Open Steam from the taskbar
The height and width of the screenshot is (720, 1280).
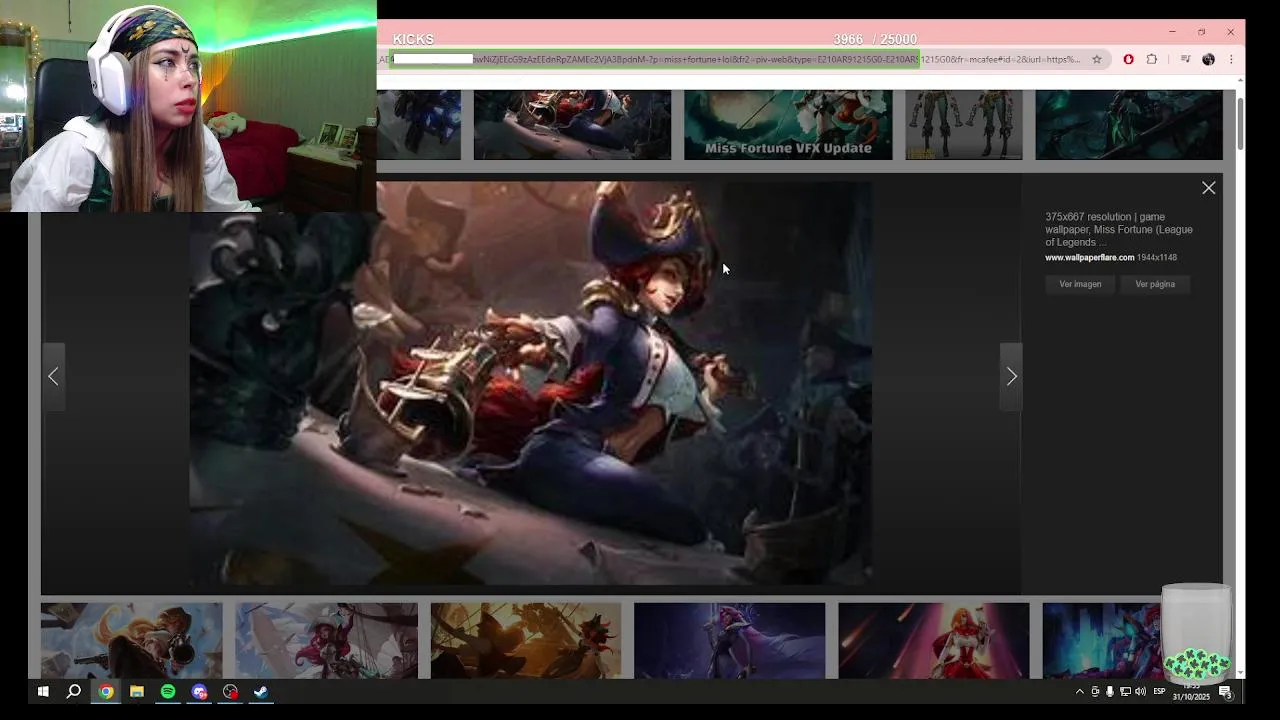click(x=261, y=691)
